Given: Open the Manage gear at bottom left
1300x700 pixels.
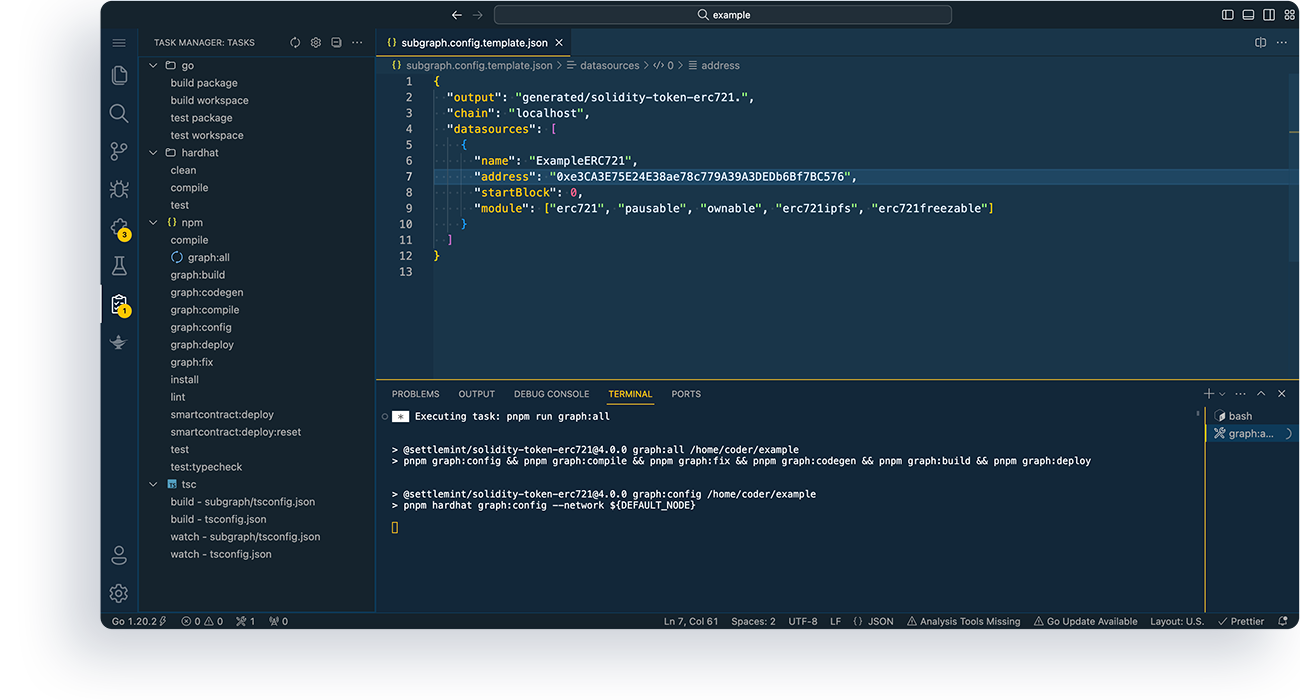Looking at the screenshot, I should pyautogui.click(x=119, y=593).
